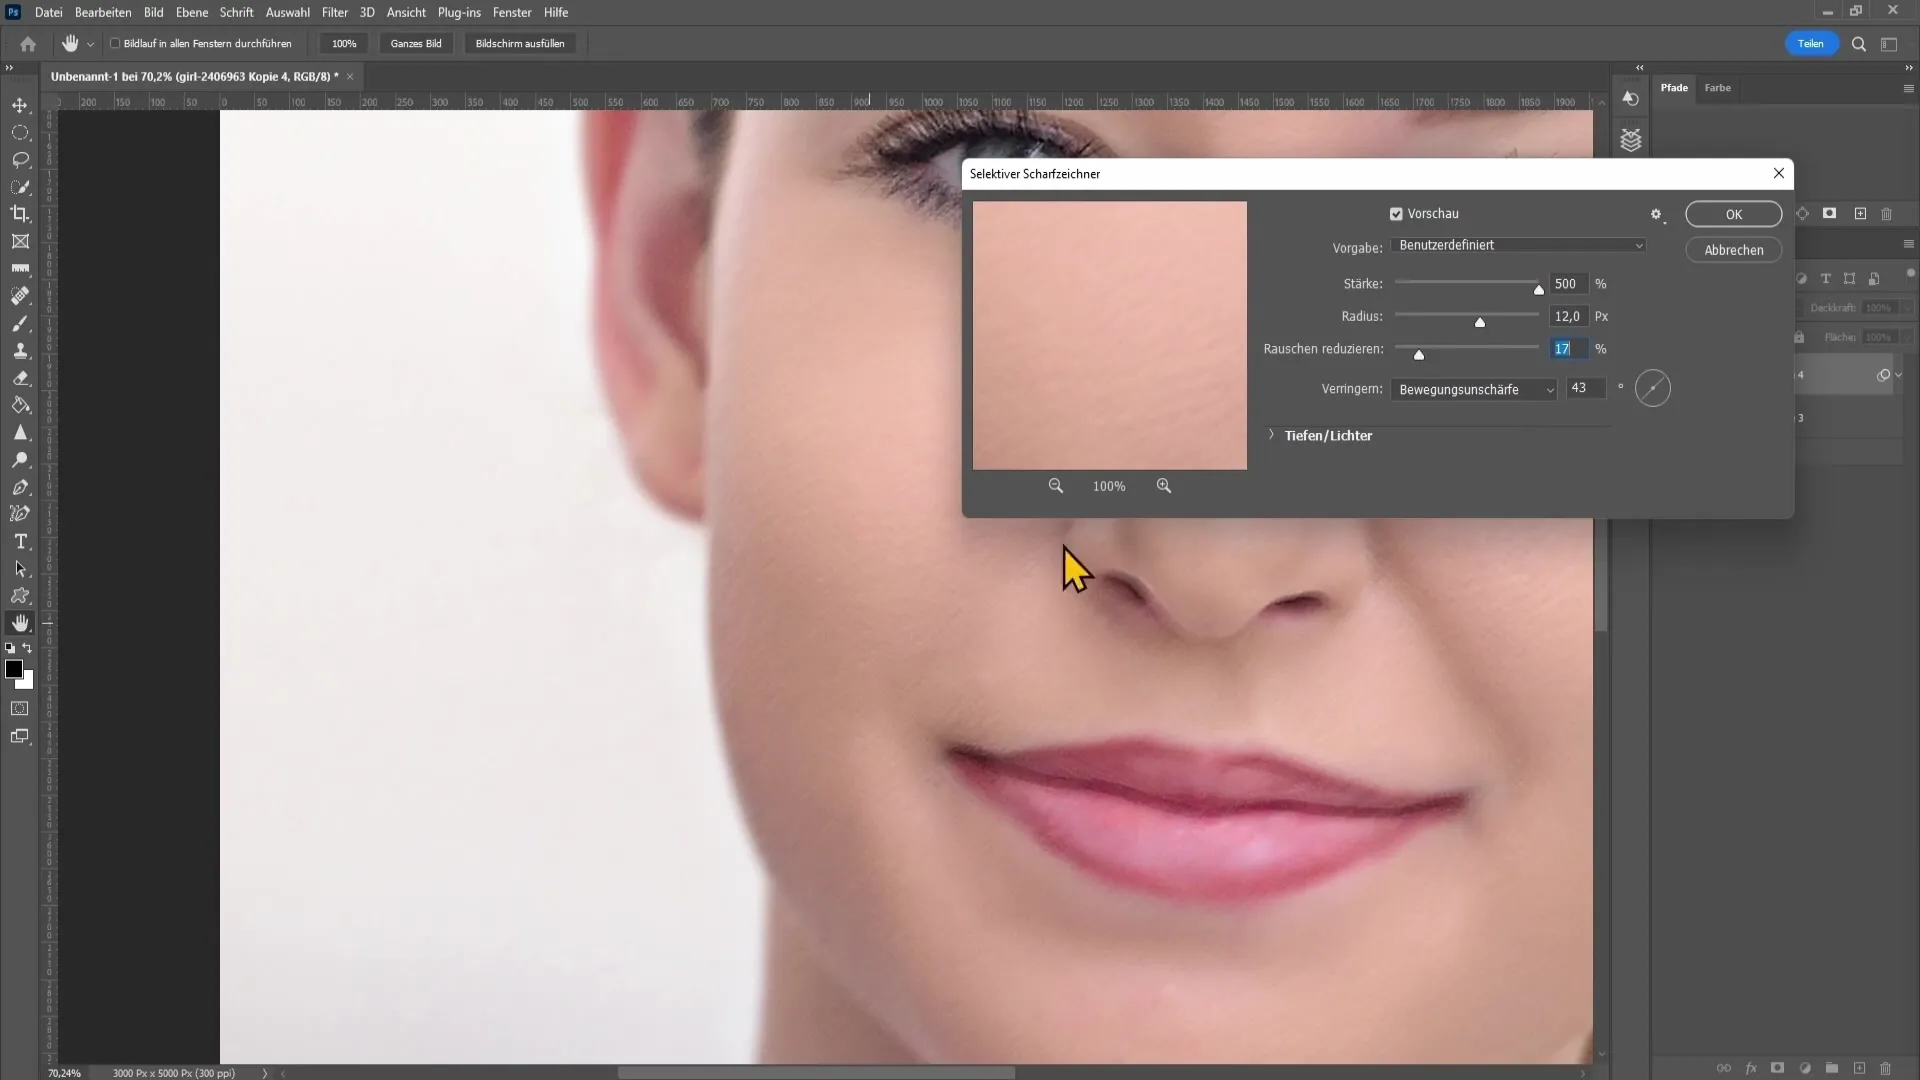Select the Custom Shape tool

[20, 596]
